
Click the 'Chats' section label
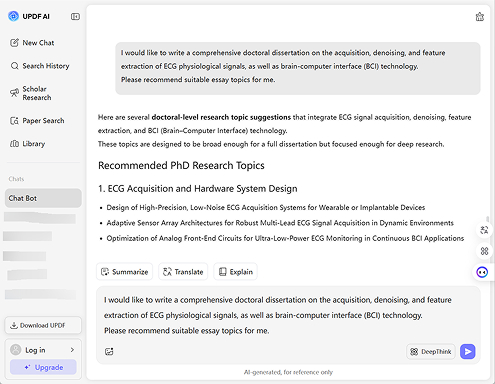coord(16,179)
